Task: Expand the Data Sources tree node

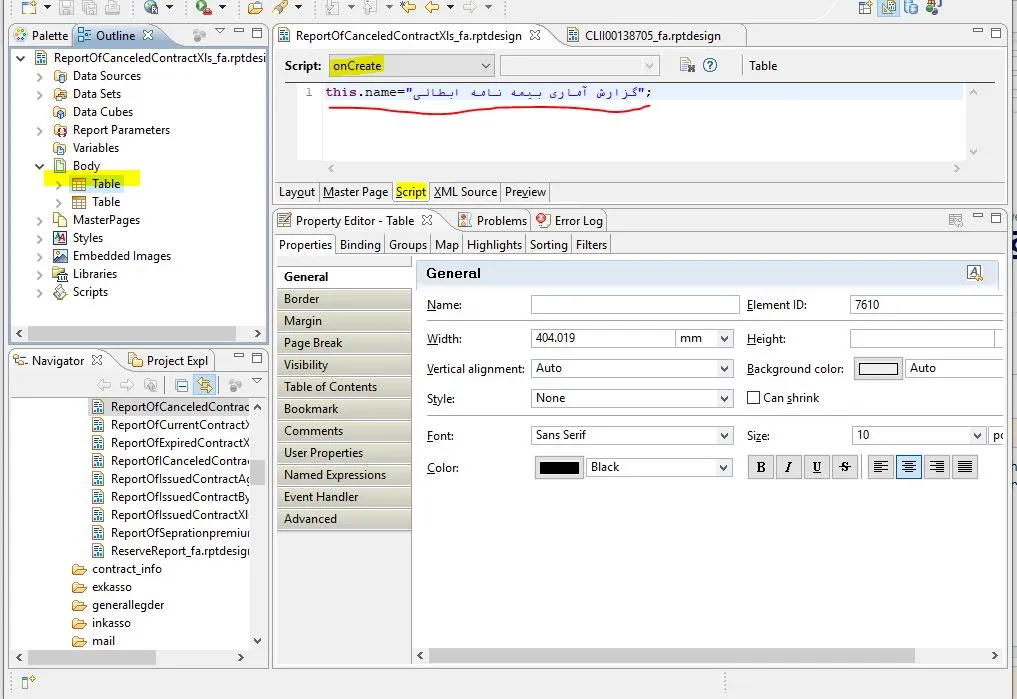Action: click(39, 77)
